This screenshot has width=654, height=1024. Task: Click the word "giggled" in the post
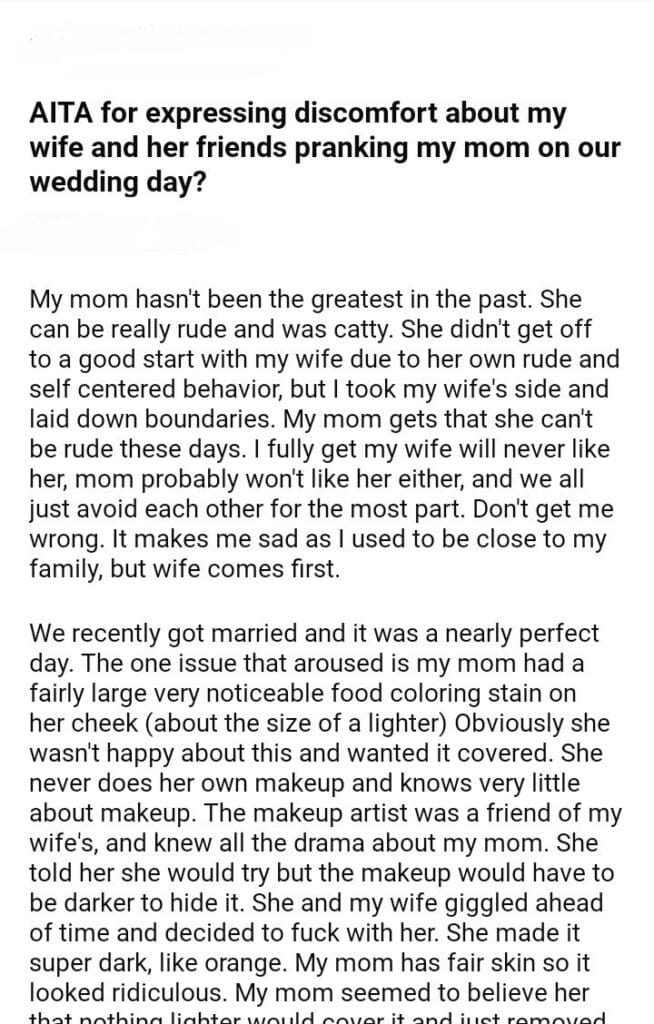point(479,903)
